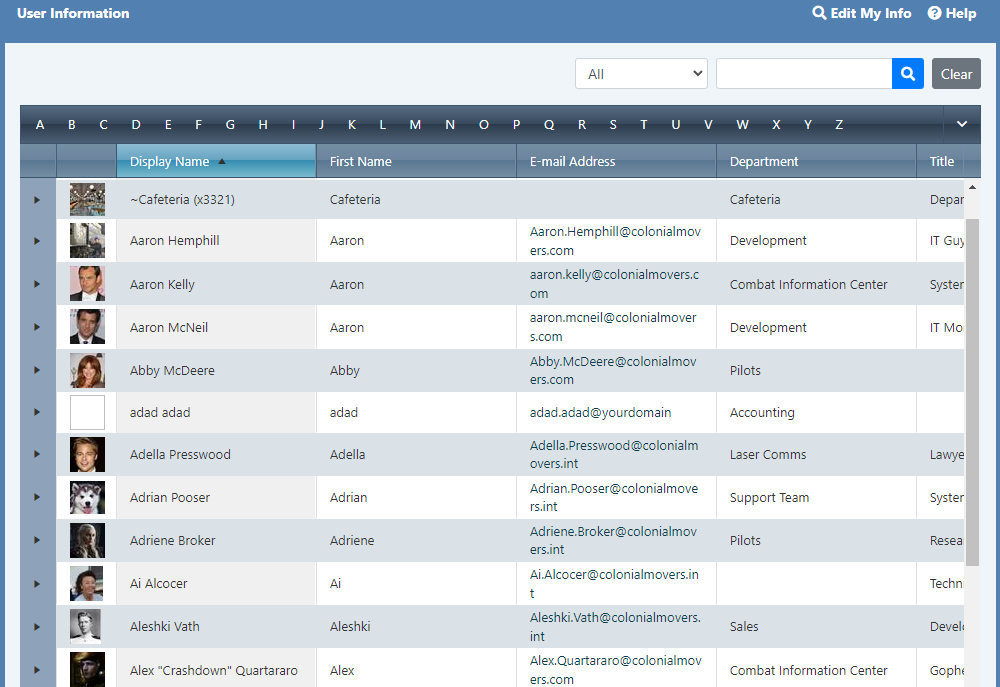Expand the Adrian Pooser row

tap(37, 497)
